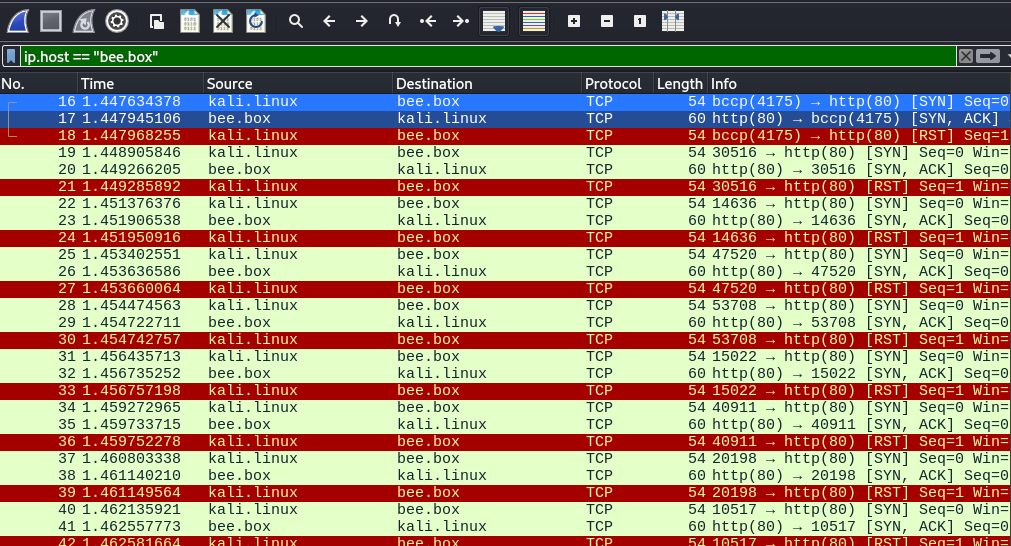This screenshot has width=1011, height=546.
Task: Select packet 30 RST row
Action: coord(506,339)
